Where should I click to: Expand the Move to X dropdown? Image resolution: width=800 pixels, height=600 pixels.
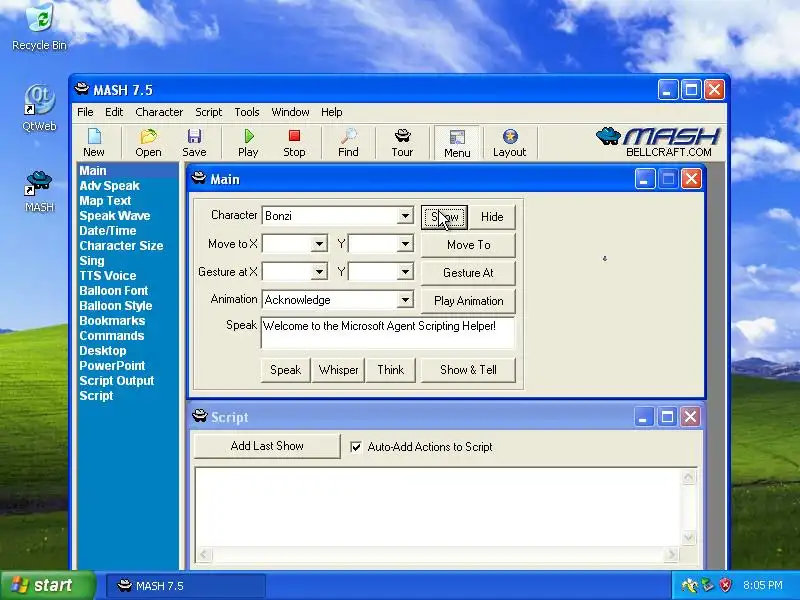point(319,244)
